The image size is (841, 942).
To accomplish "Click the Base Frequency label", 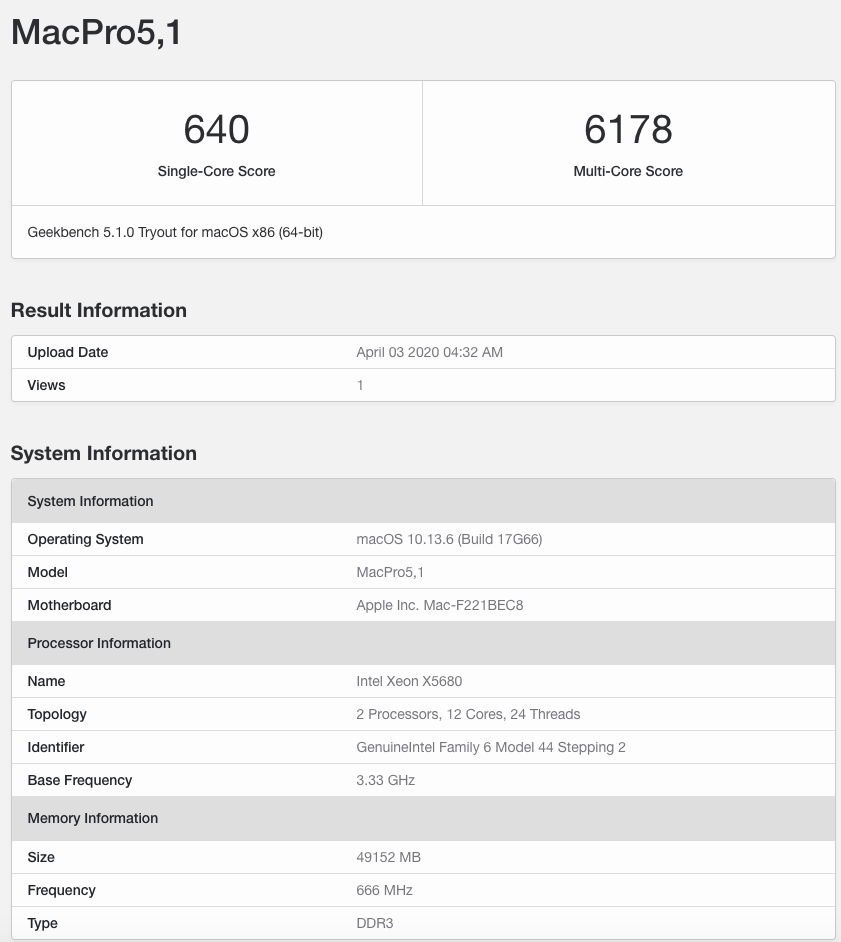I will 80,780.
